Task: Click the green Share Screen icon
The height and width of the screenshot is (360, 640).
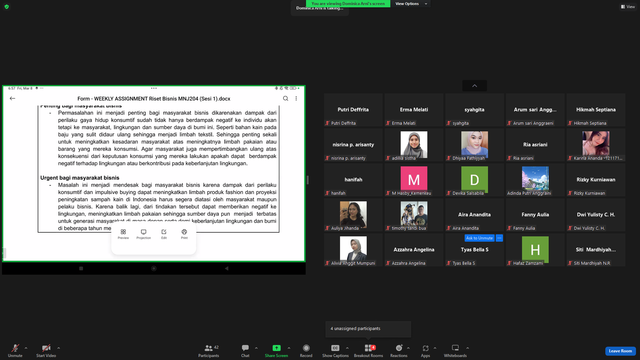Action: (276, 348)
